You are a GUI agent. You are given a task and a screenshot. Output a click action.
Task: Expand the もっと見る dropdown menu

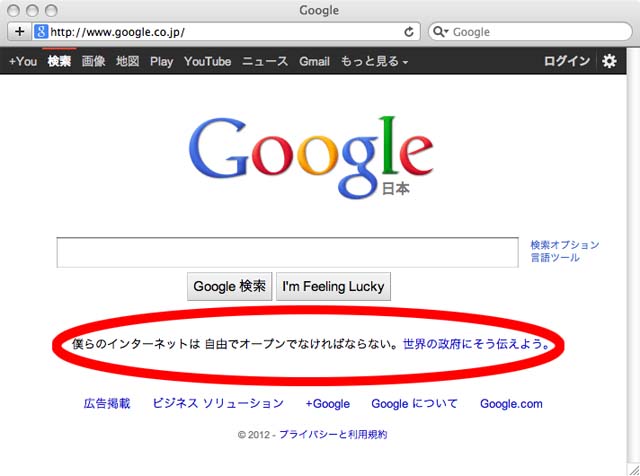point(374,61)
